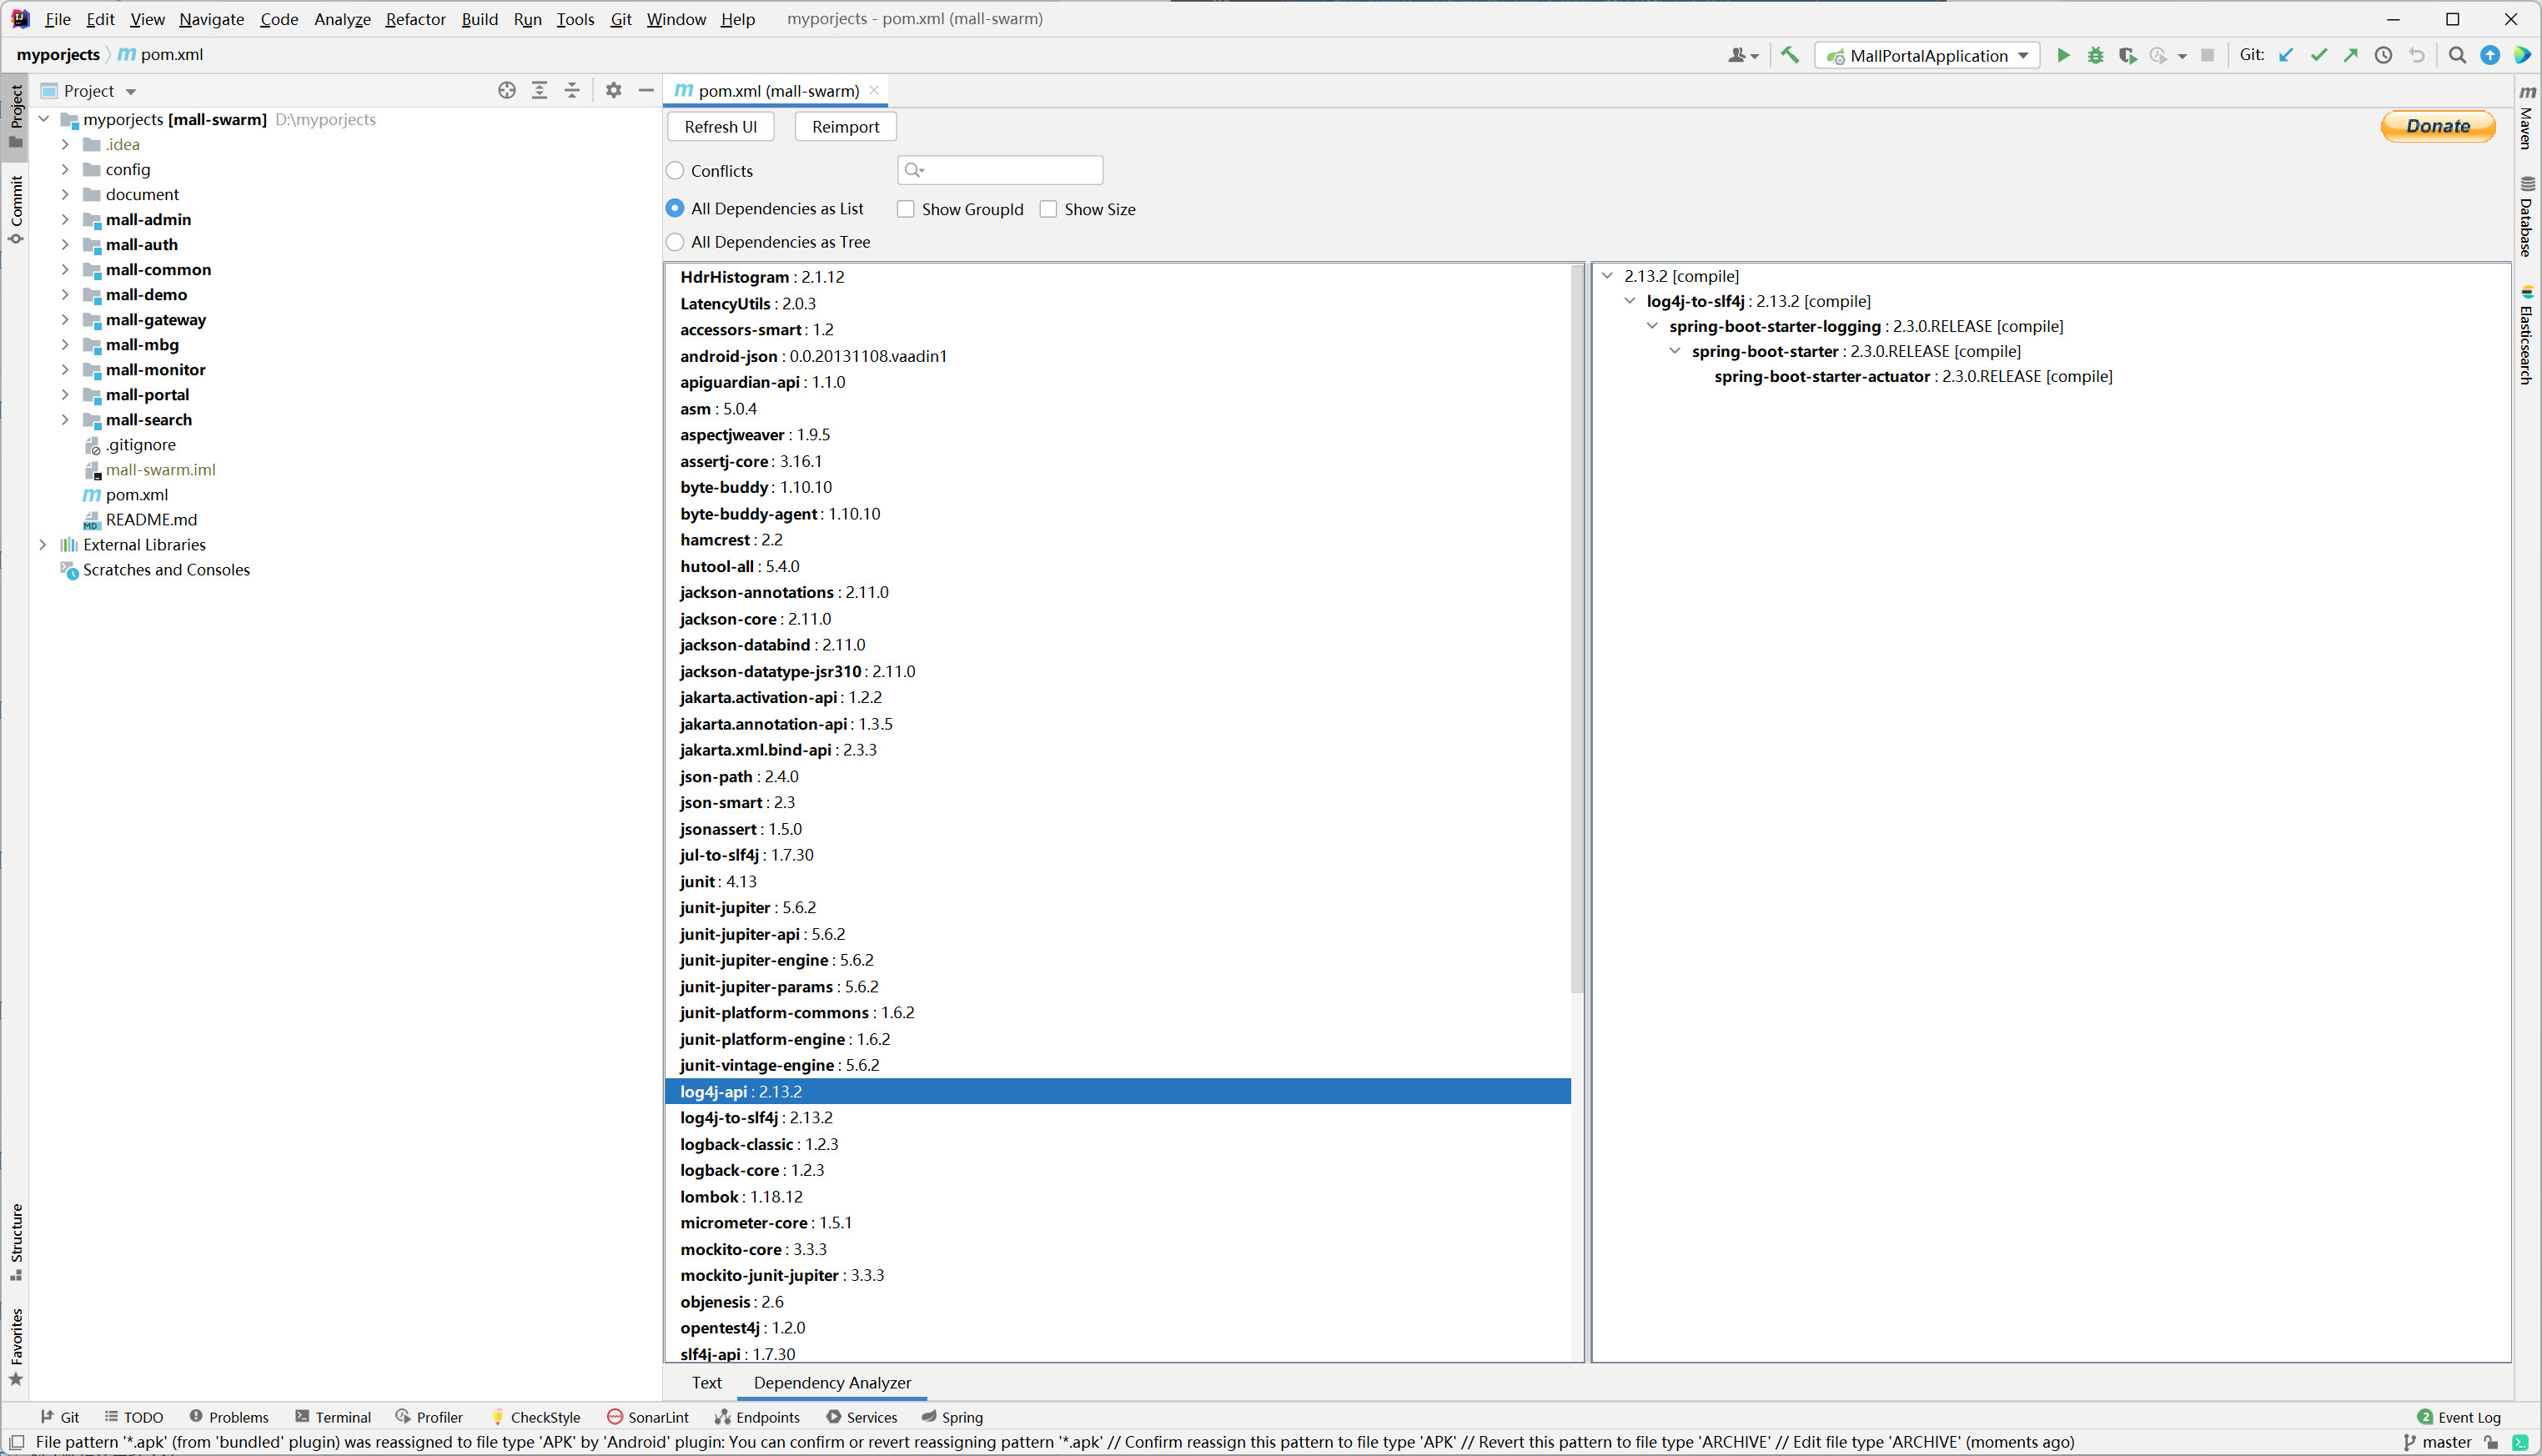Click the dependency search input field
The width and height of the screenshot is (2542, 1456).
1000,170
